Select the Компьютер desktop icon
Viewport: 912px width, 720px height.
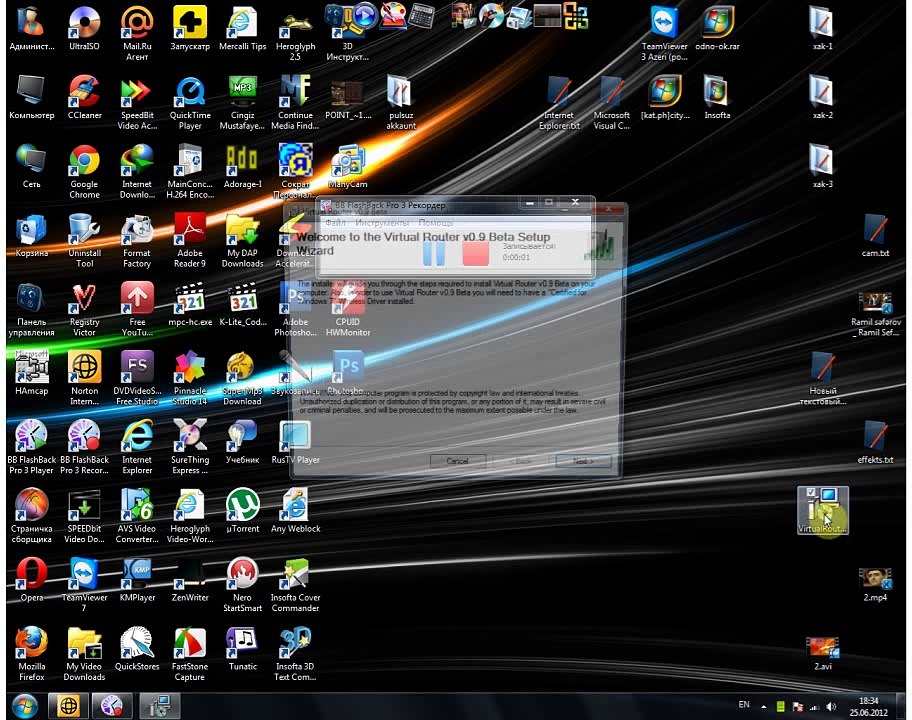[31, 97]
